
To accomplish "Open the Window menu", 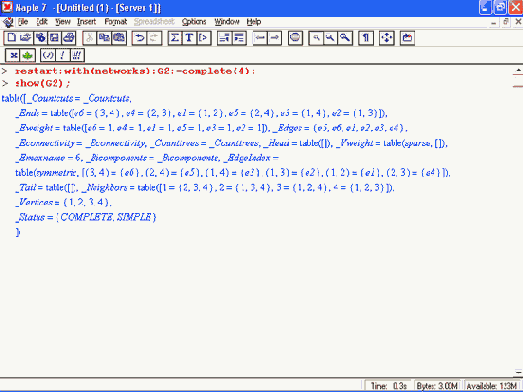I will click(x=227, y=22).
